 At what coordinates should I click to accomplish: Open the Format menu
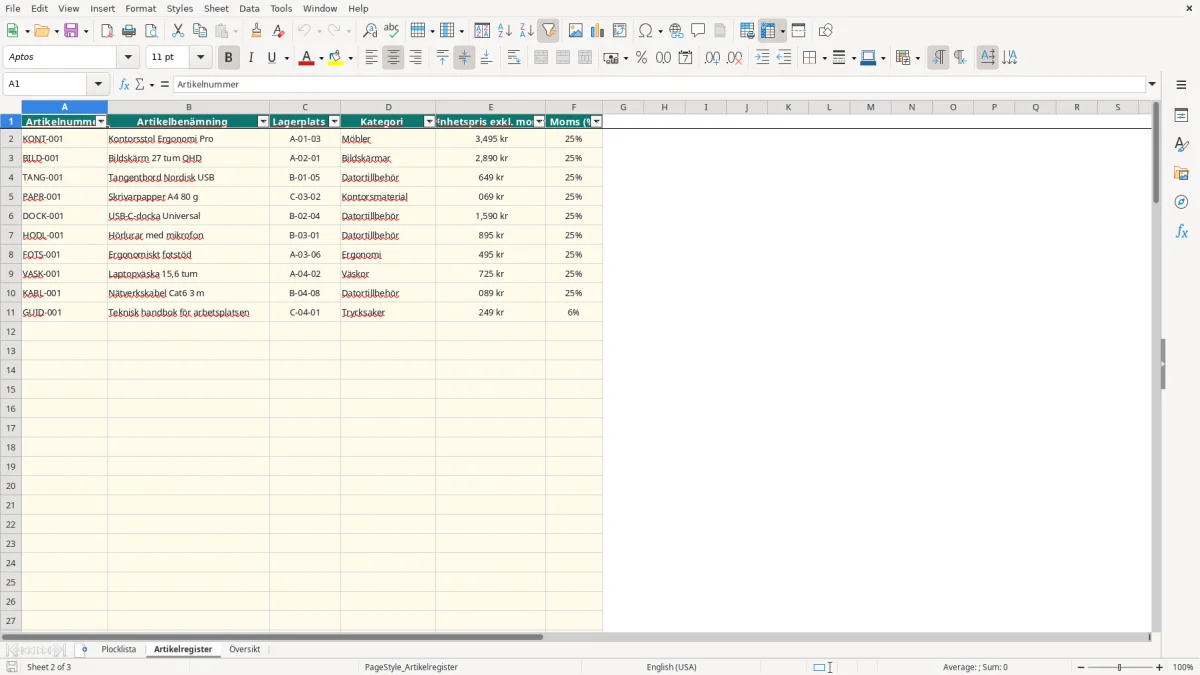140,8
